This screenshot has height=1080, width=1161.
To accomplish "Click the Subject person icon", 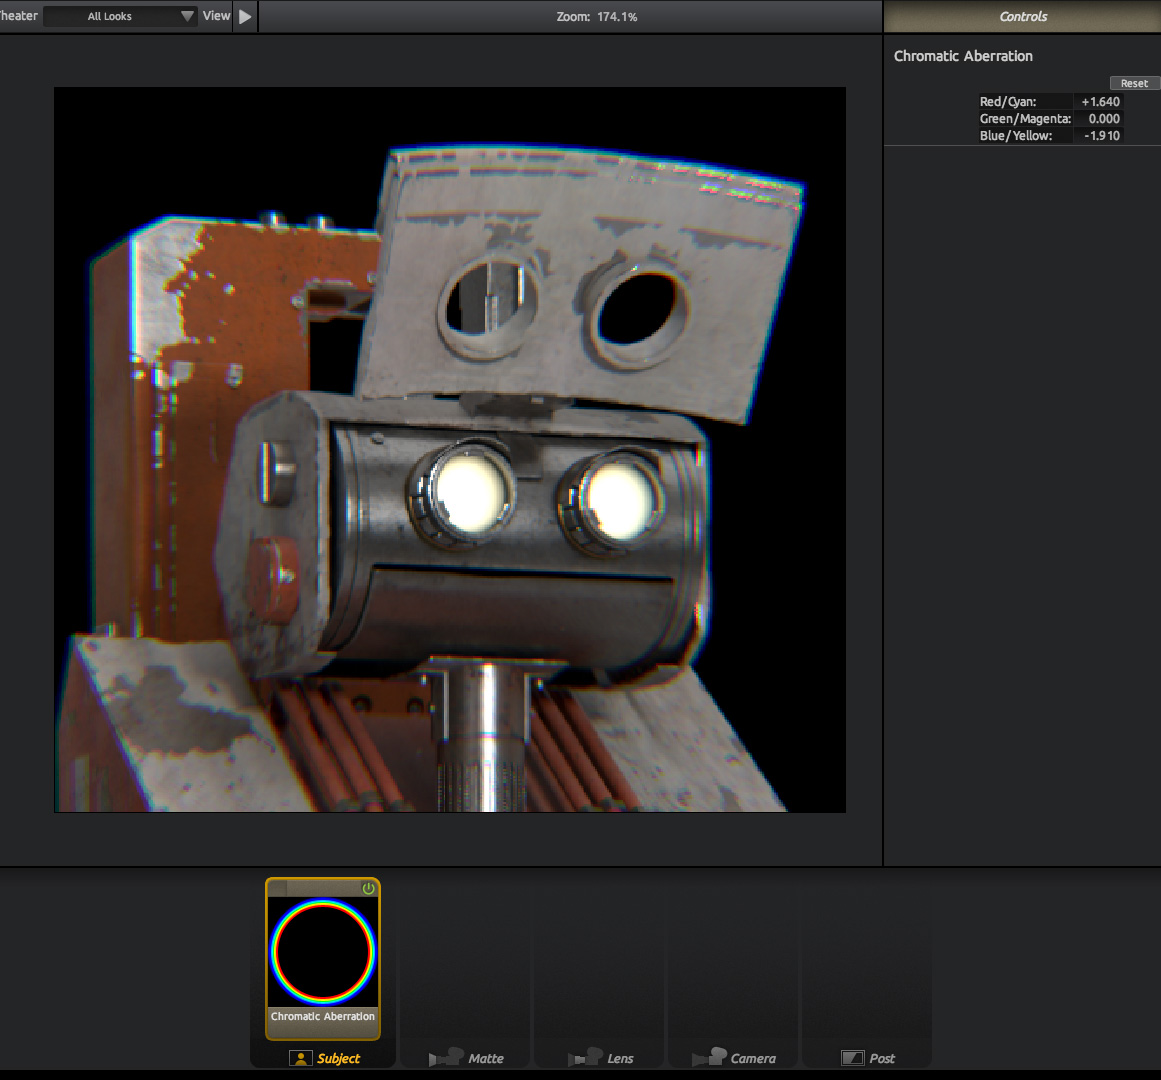I will point(300,1058).
